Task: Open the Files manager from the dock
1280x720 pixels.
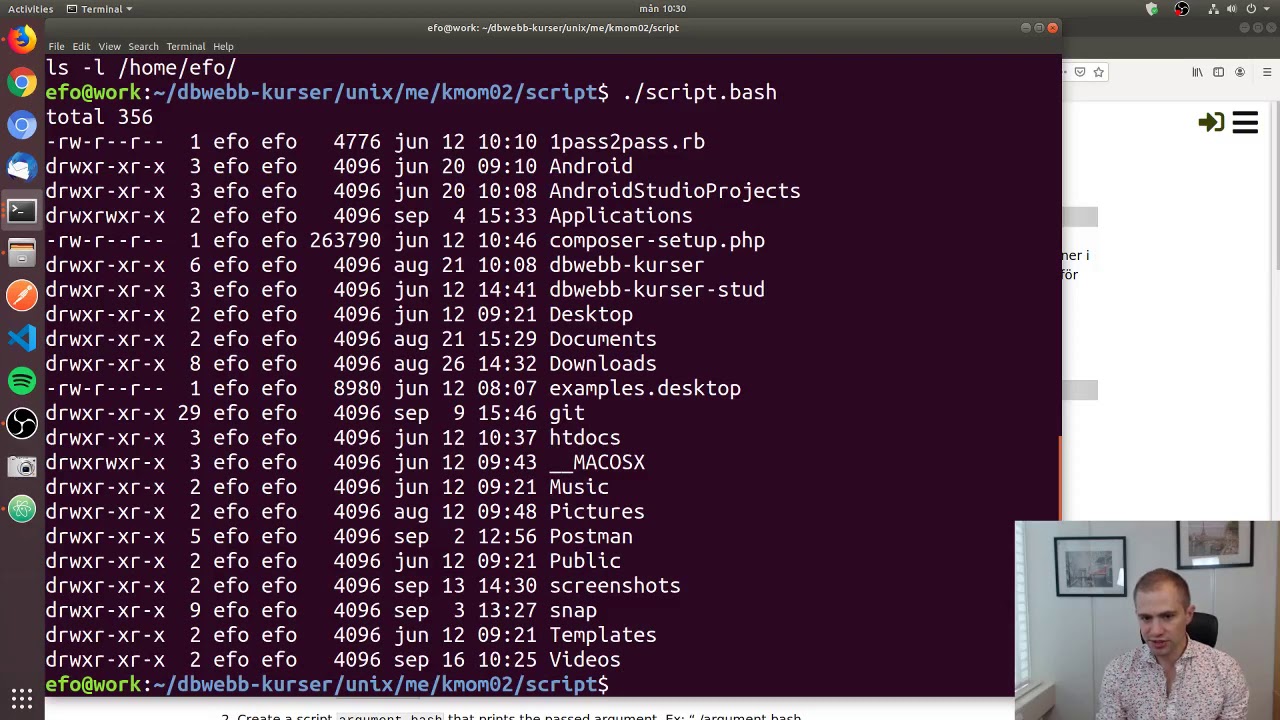Action: click(22, 253)
